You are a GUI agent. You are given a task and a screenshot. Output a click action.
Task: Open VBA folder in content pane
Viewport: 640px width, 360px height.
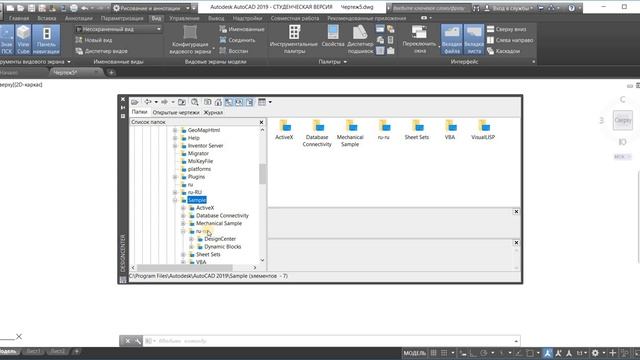450,130
